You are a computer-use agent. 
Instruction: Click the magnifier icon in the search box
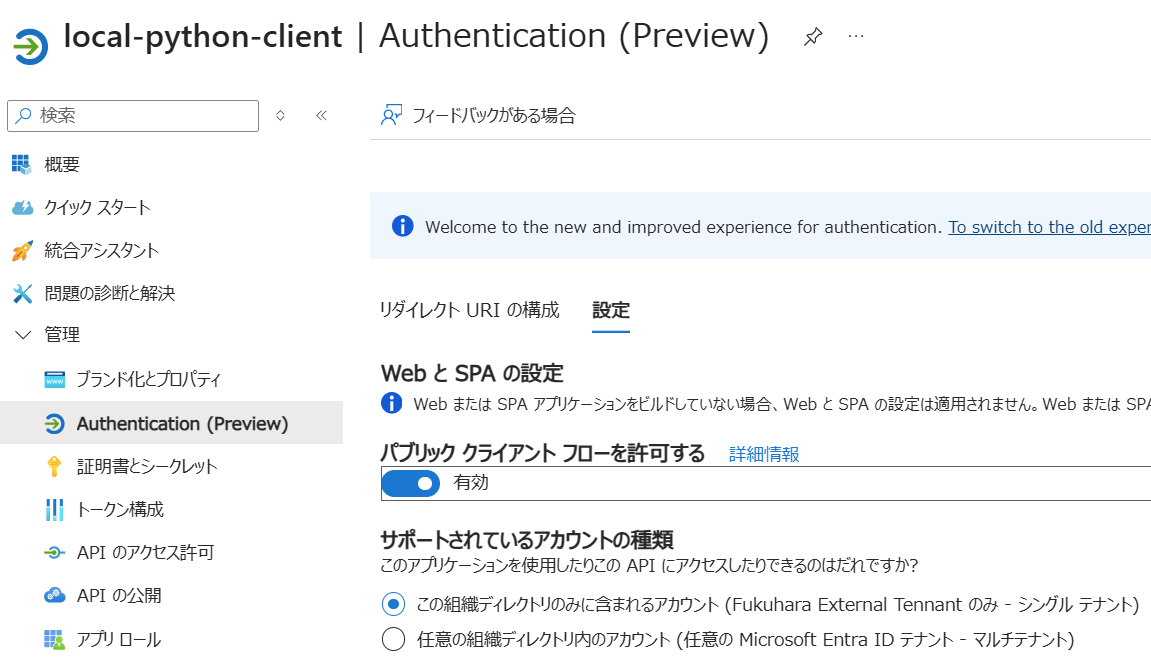[x=23, y=115]
